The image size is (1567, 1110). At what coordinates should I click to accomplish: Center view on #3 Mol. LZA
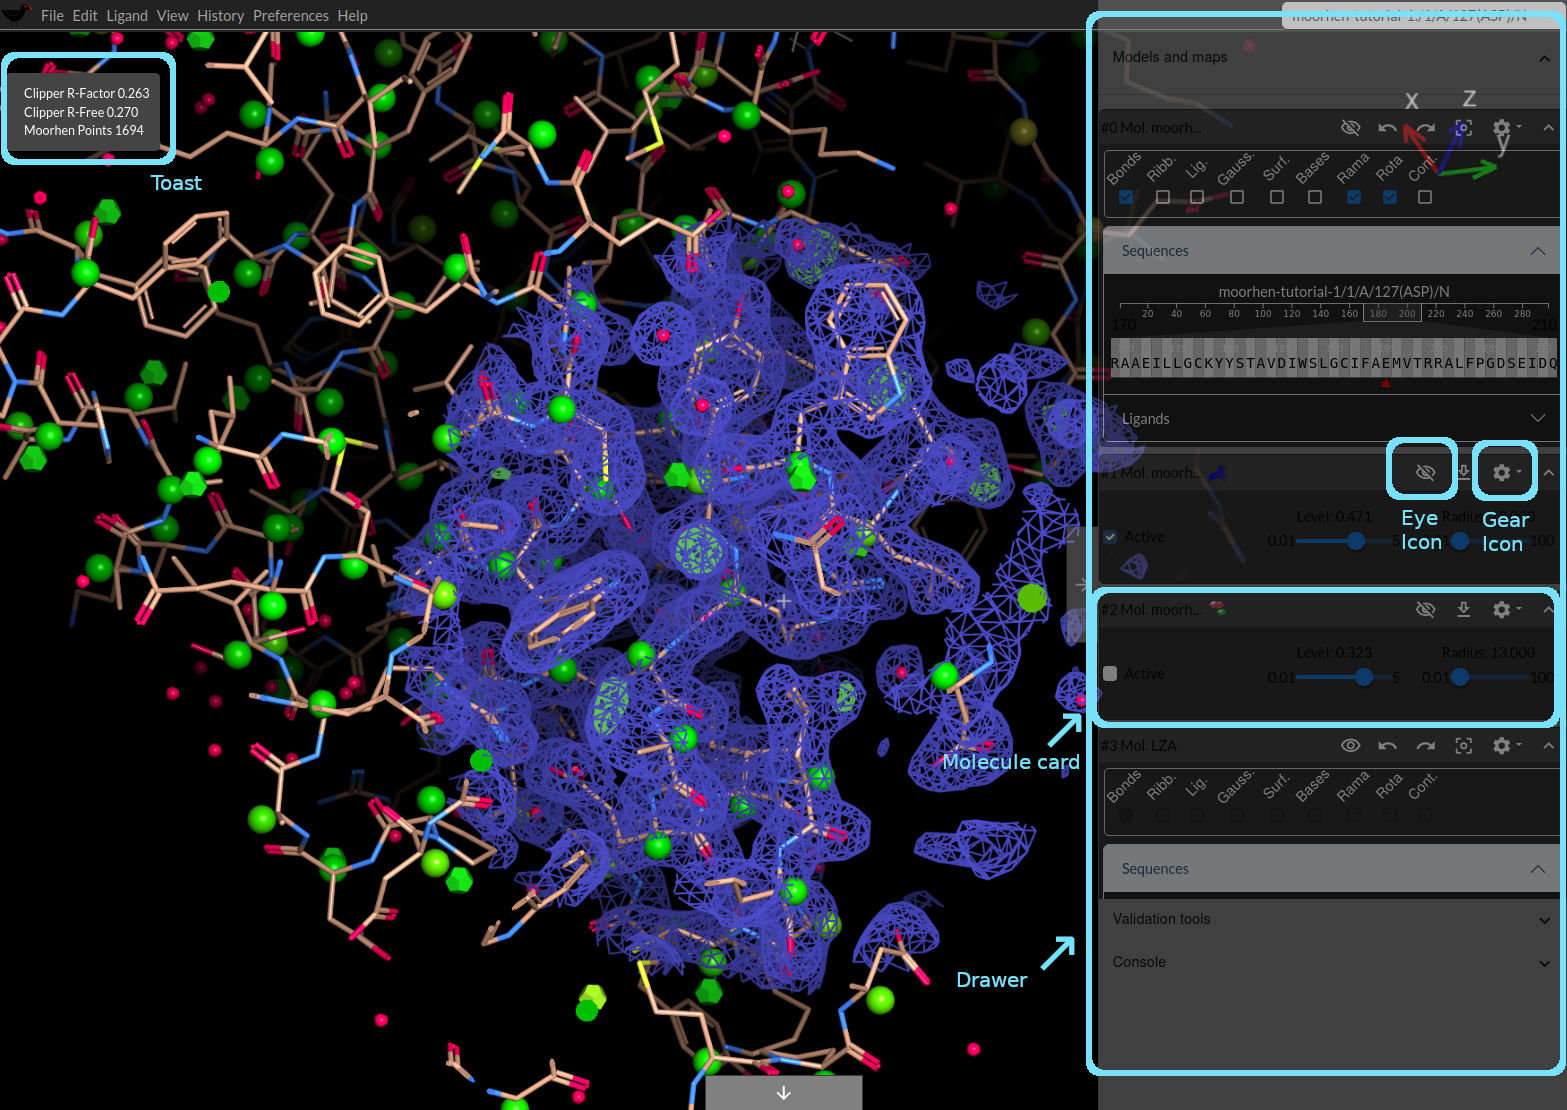pos(1463,746)
